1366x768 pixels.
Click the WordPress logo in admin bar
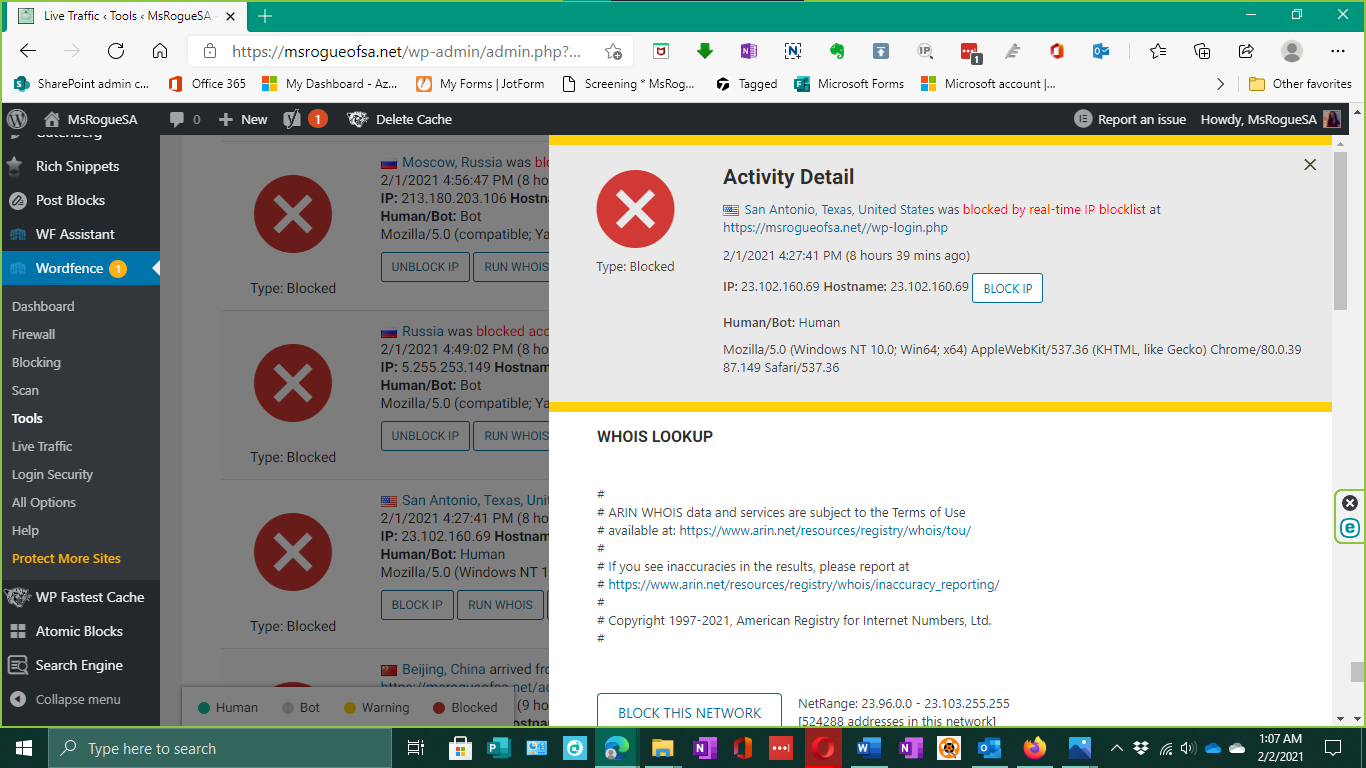click(17, 119)
